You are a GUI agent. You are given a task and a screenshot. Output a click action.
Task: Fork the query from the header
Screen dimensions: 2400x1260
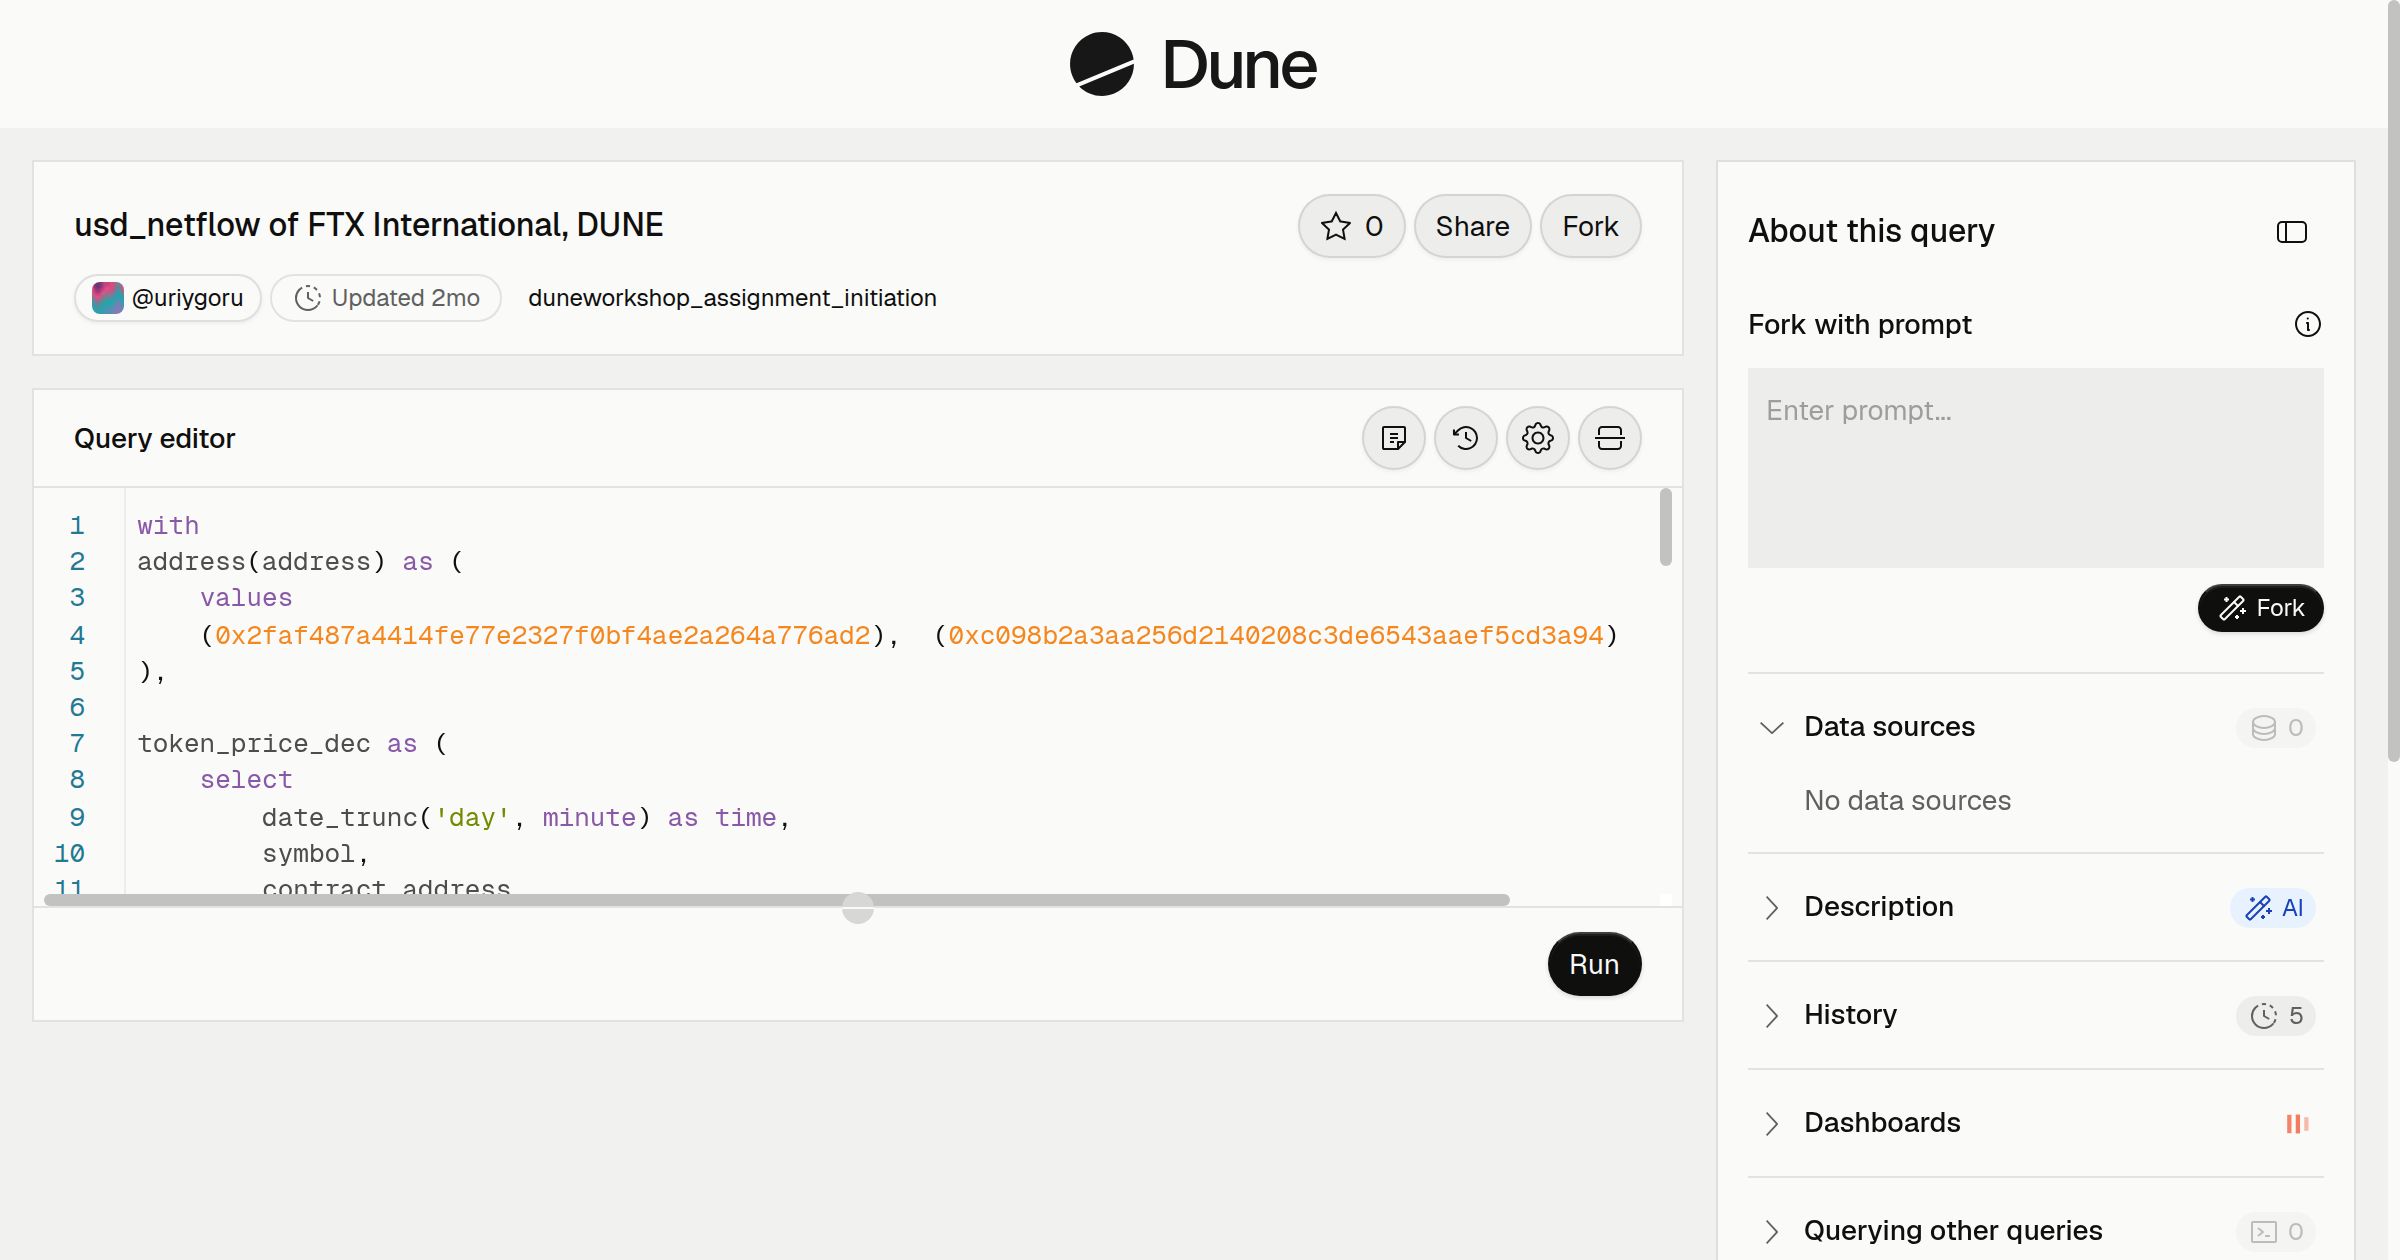pos(1590,226)
